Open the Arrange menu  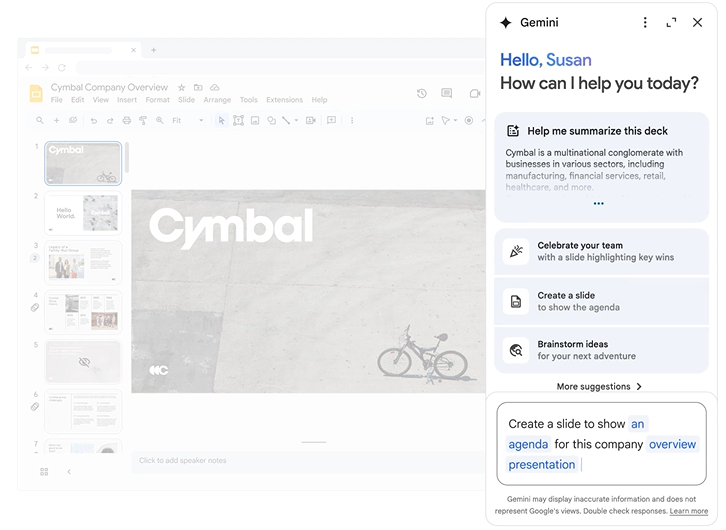(217, 100)
